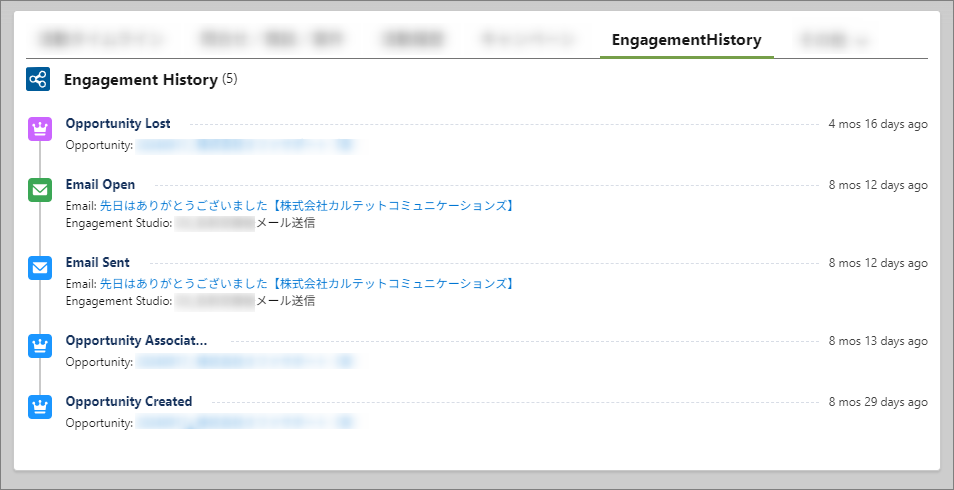The width and height of the screenshot is (954, 490).
Task: Open the email link under Email Open
Action: [x=307, y=206]
